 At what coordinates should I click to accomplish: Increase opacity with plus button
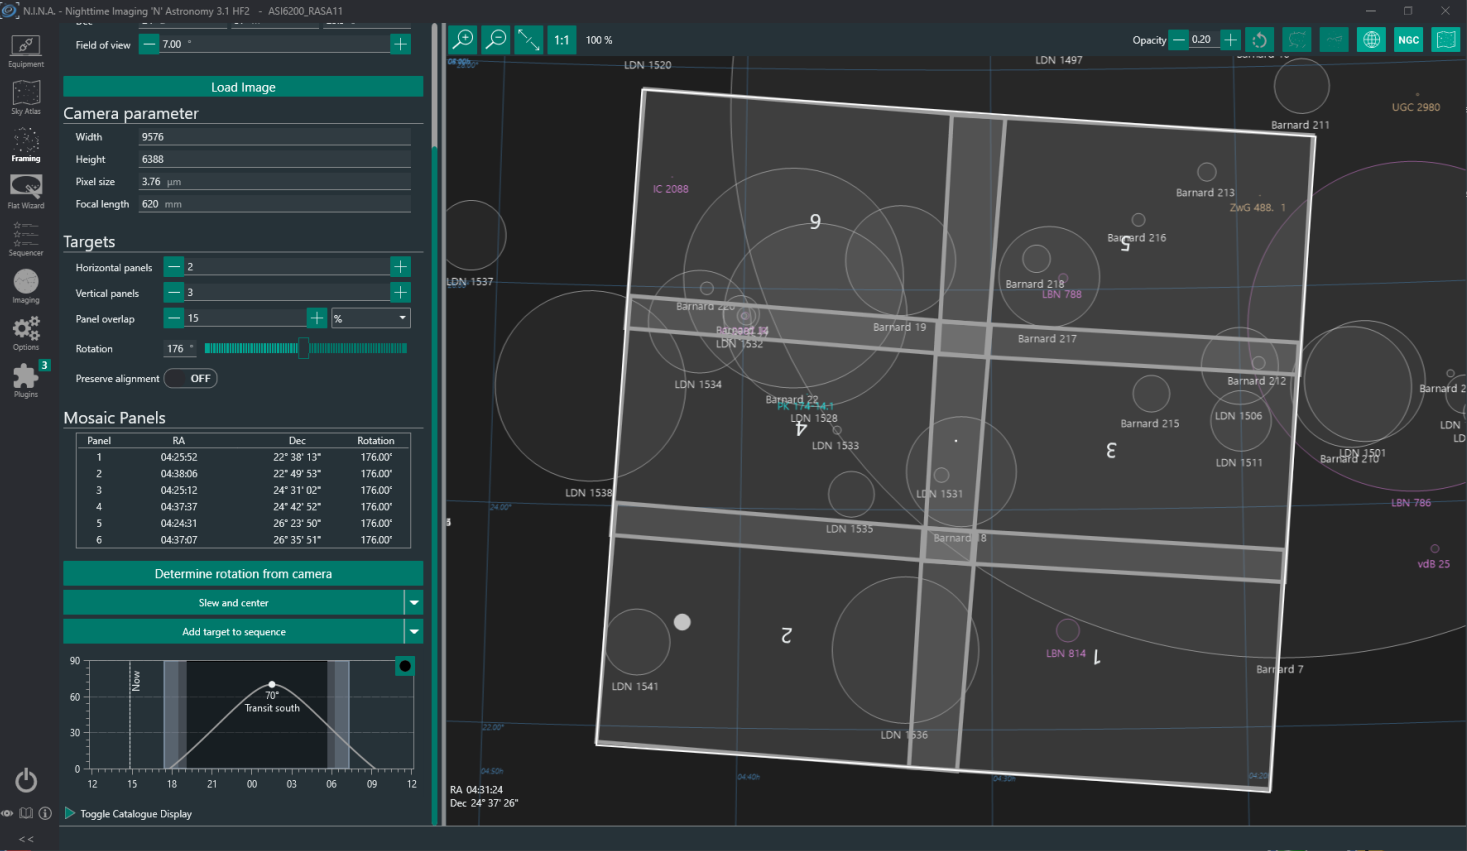[x=1230, y=40]
